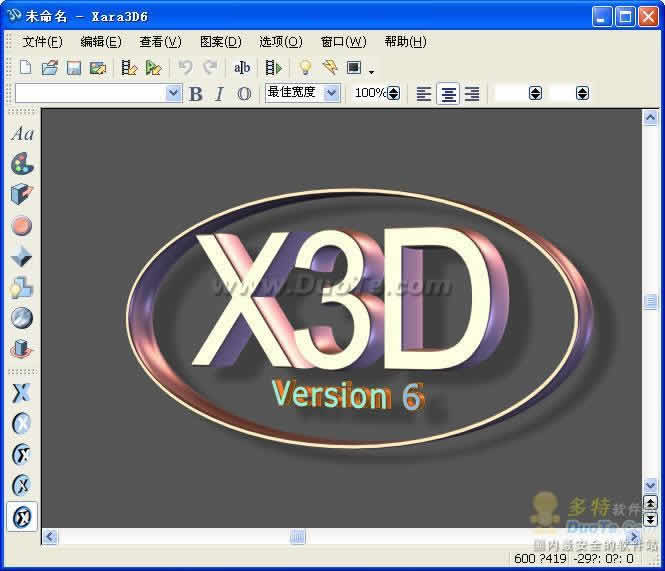Screen dimensions: 665x571
Task: Select the X in a circle button style
Action: pyautogui.click(x=22, y=423)
